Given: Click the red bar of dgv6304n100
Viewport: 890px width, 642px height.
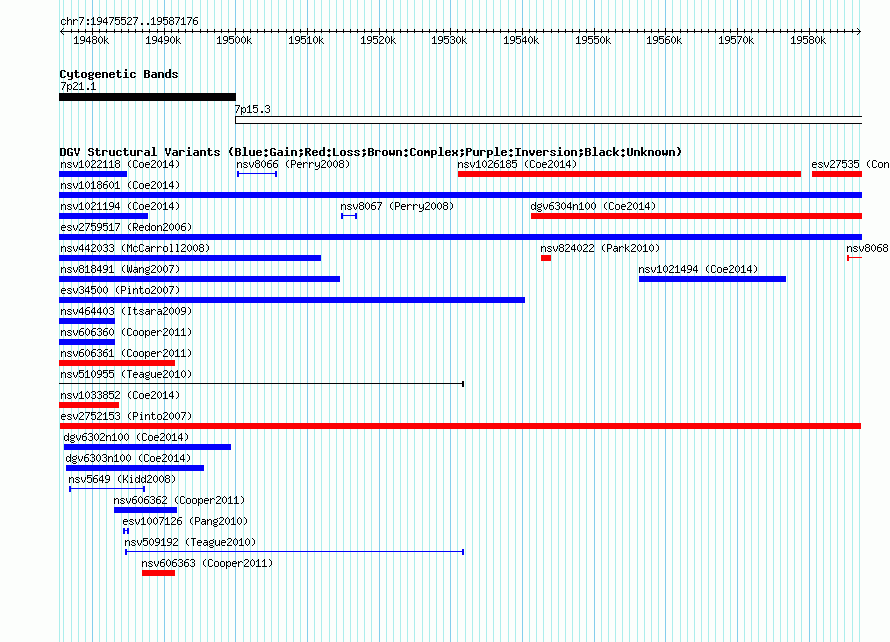Looking at the screenshot, I should pyautogui.click(x=696, y=216).
